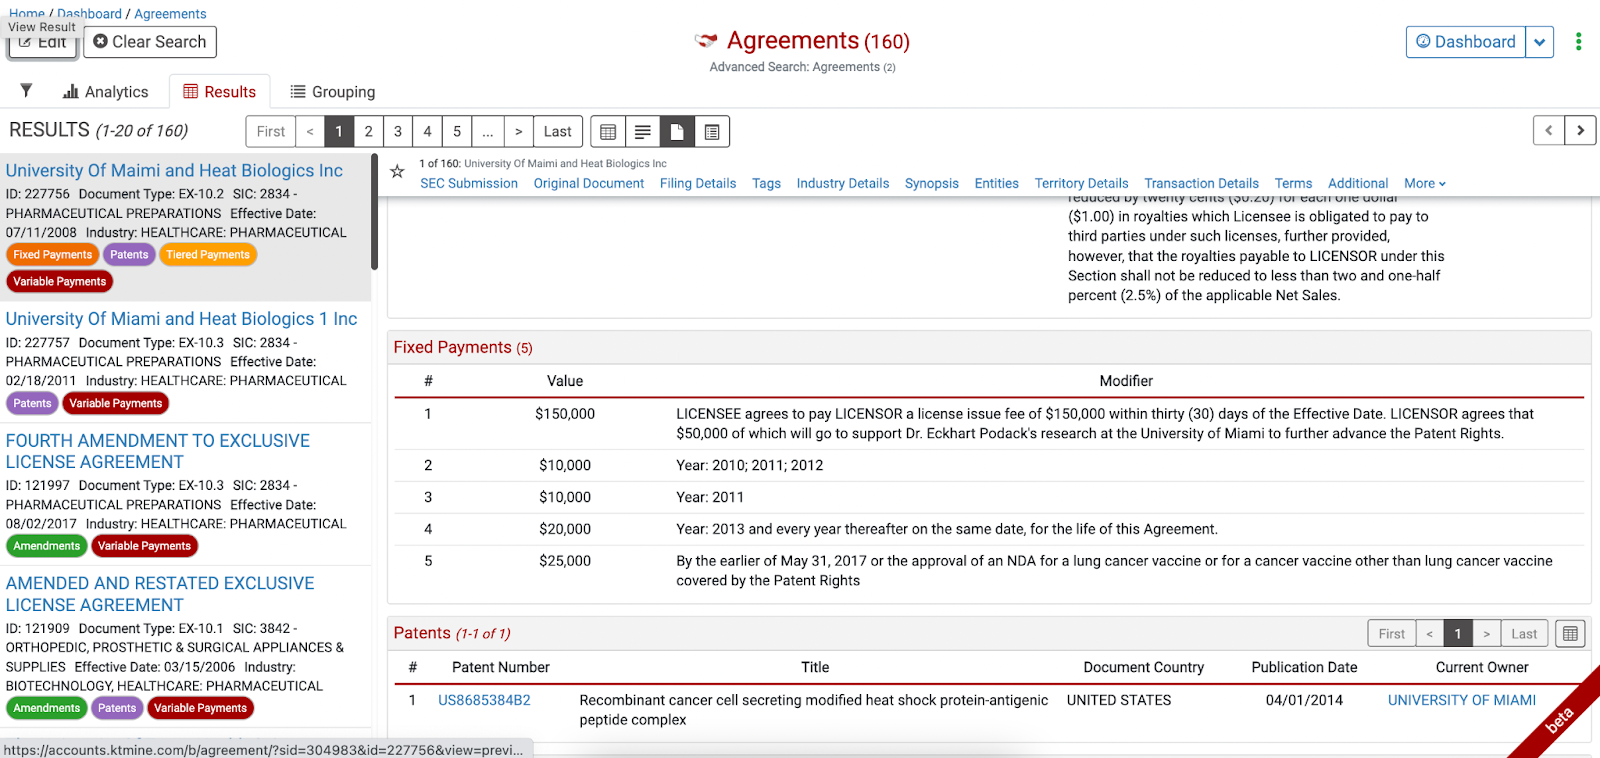Jump to Industry Details section
Image resolution: width=1600 pixels, height=758 pixels.
(x=843, y=184)
